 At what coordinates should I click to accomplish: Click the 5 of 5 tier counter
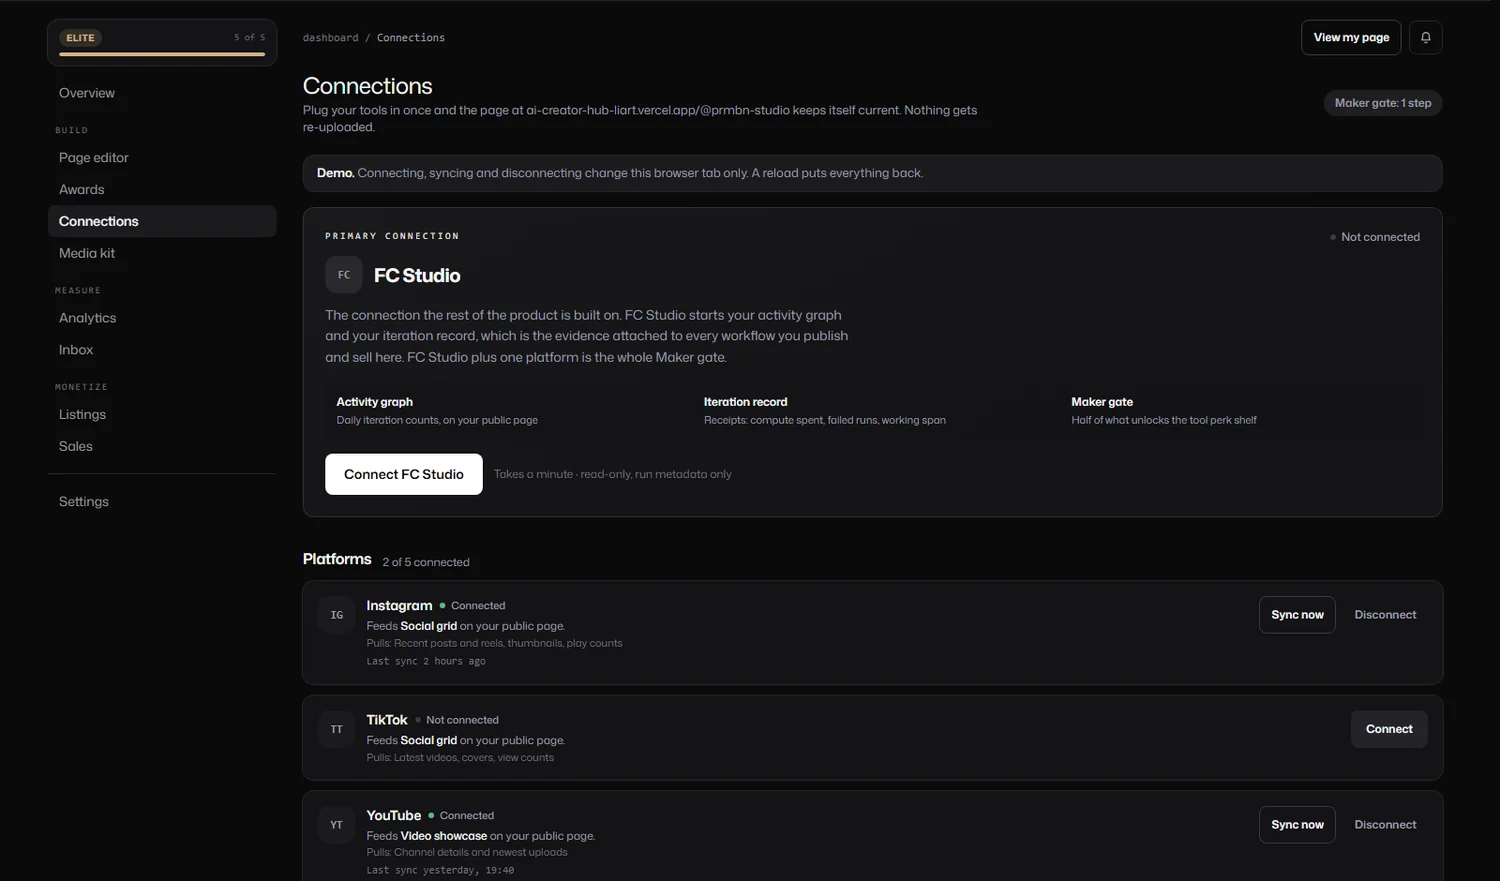[250, 38]
